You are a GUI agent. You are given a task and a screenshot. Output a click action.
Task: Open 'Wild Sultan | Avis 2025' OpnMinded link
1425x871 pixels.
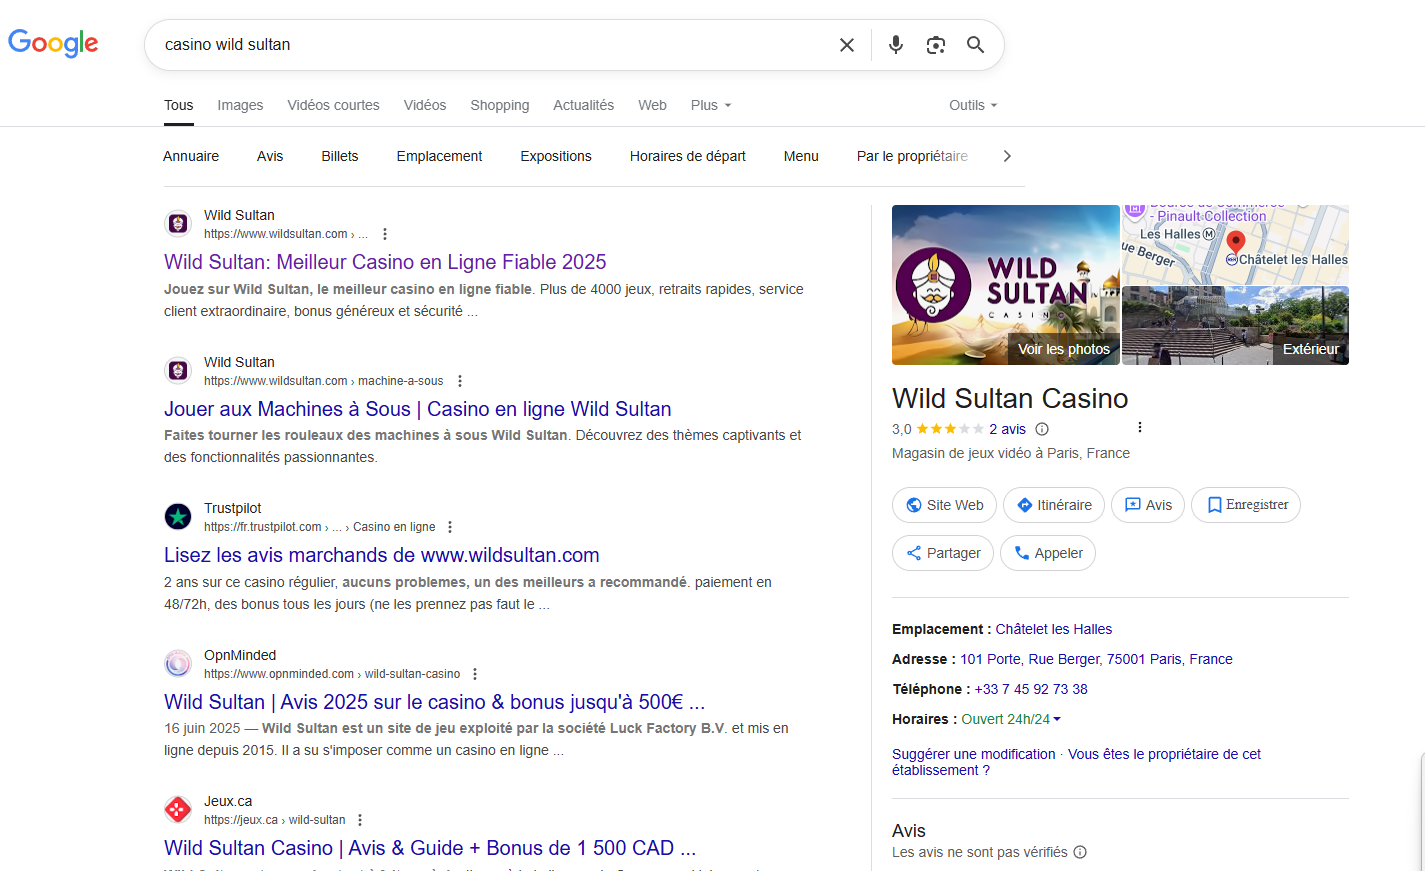pos(435,702)
